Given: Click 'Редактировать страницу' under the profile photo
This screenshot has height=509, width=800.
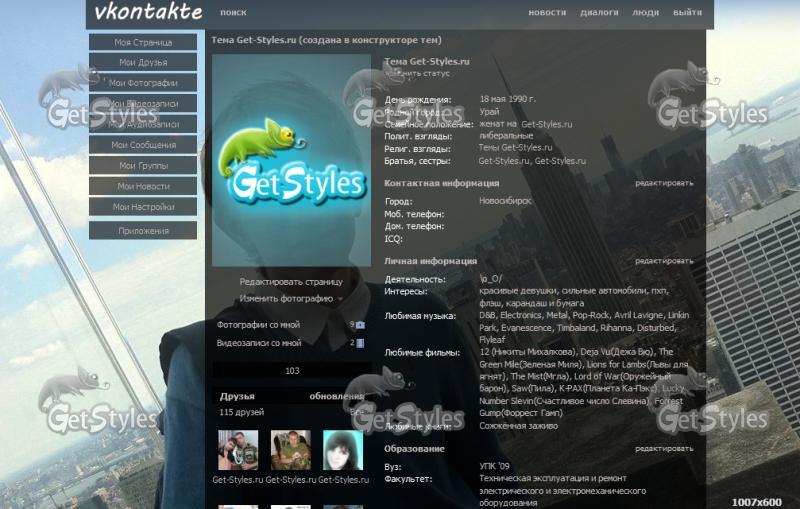Looking at the screenshot, I should [291, 282].
